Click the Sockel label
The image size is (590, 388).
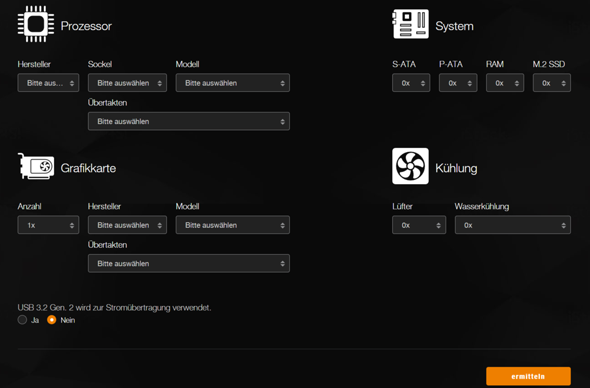coord(100,64)
